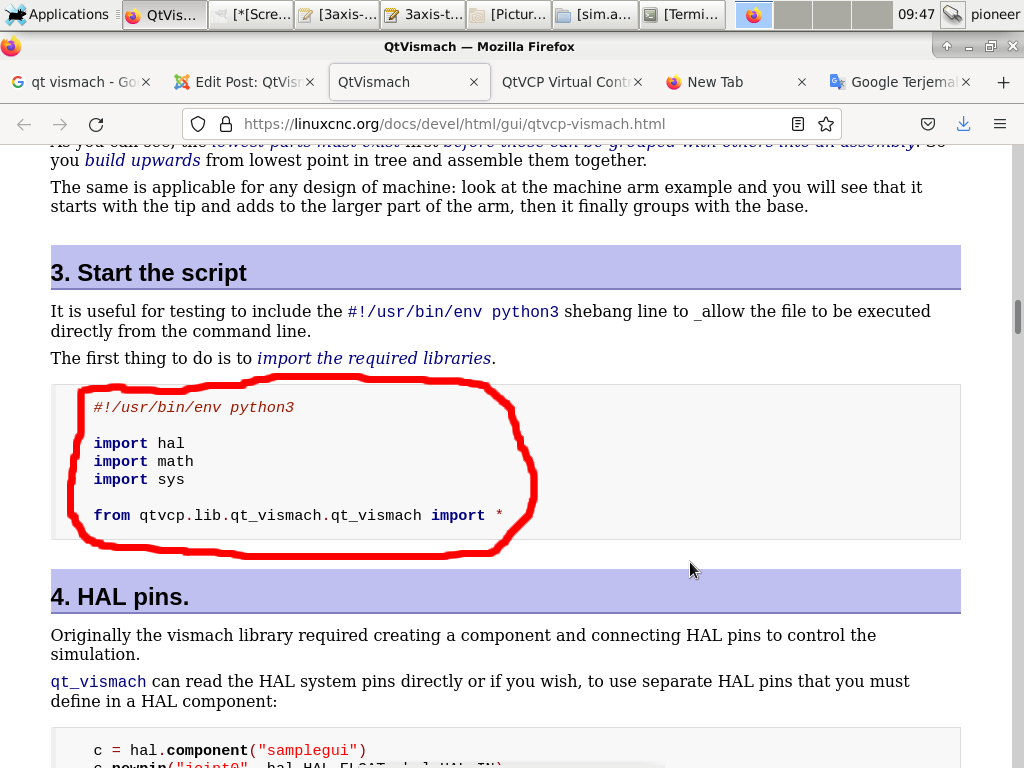1024x768 pixels.
Task: Bookmark this page with the star icon
Action: point(826,124)
